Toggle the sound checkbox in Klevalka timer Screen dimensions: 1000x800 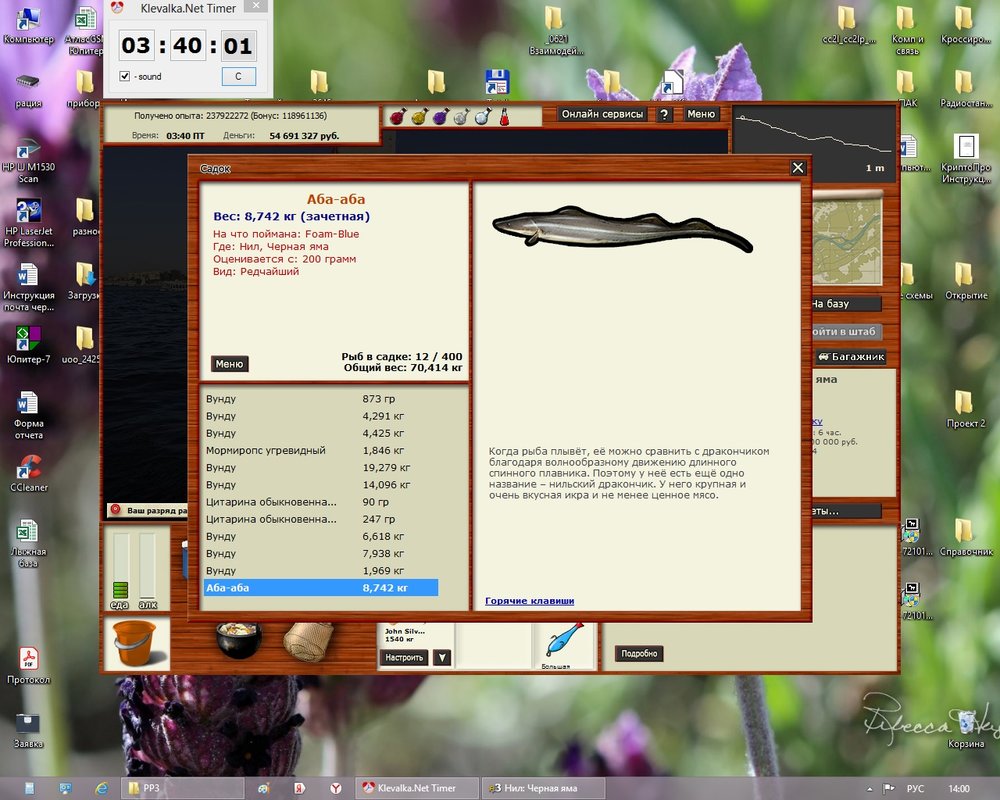click(x=124, y=77)
